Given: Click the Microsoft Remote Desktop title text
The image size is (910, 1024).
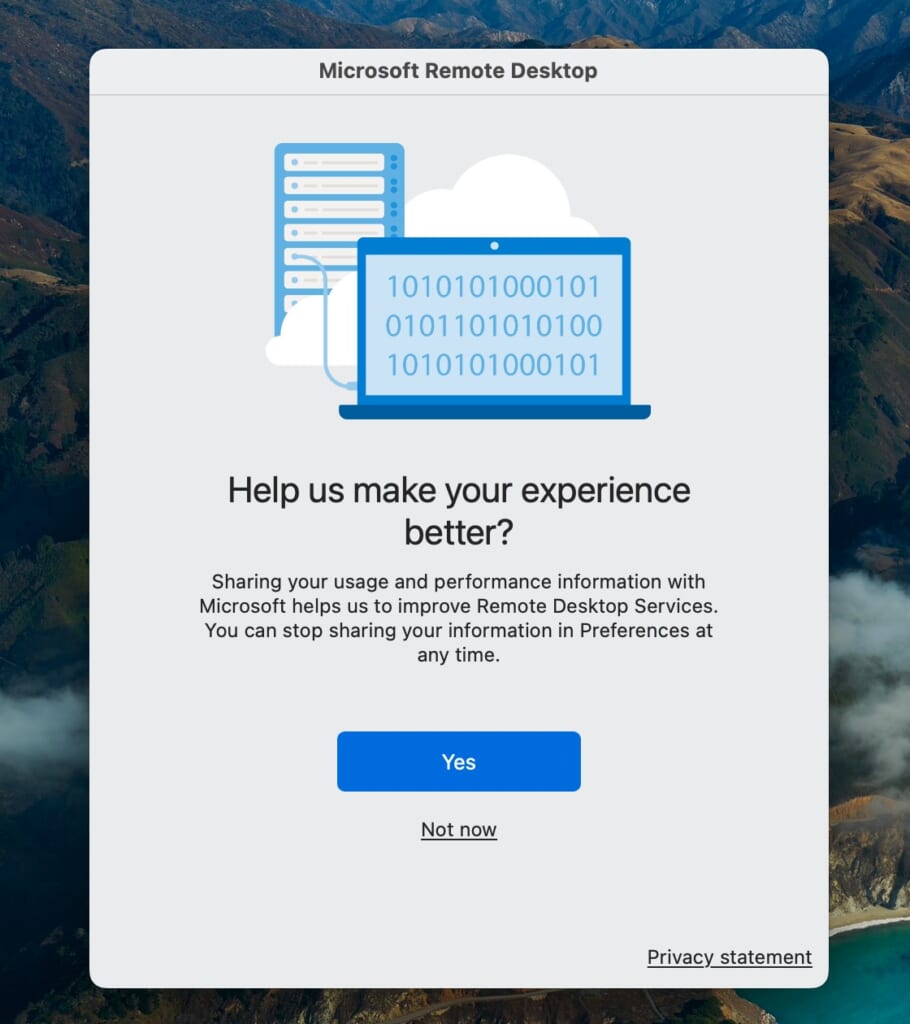Looking at the screenshot, I should (x=458, y=71).
